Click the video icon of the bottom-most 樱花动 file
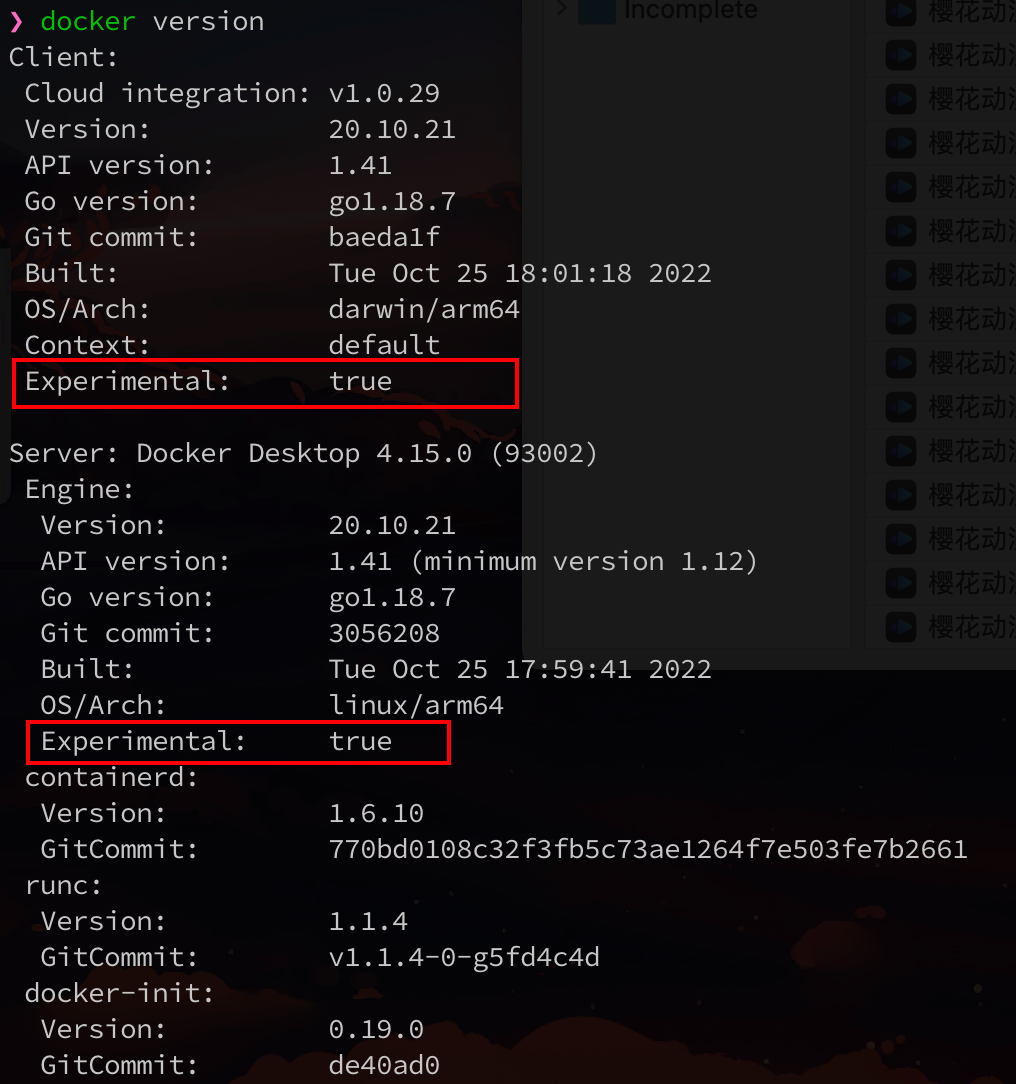The height and width of the screenshot is (1084, 1016). click(x=901, y=628)
